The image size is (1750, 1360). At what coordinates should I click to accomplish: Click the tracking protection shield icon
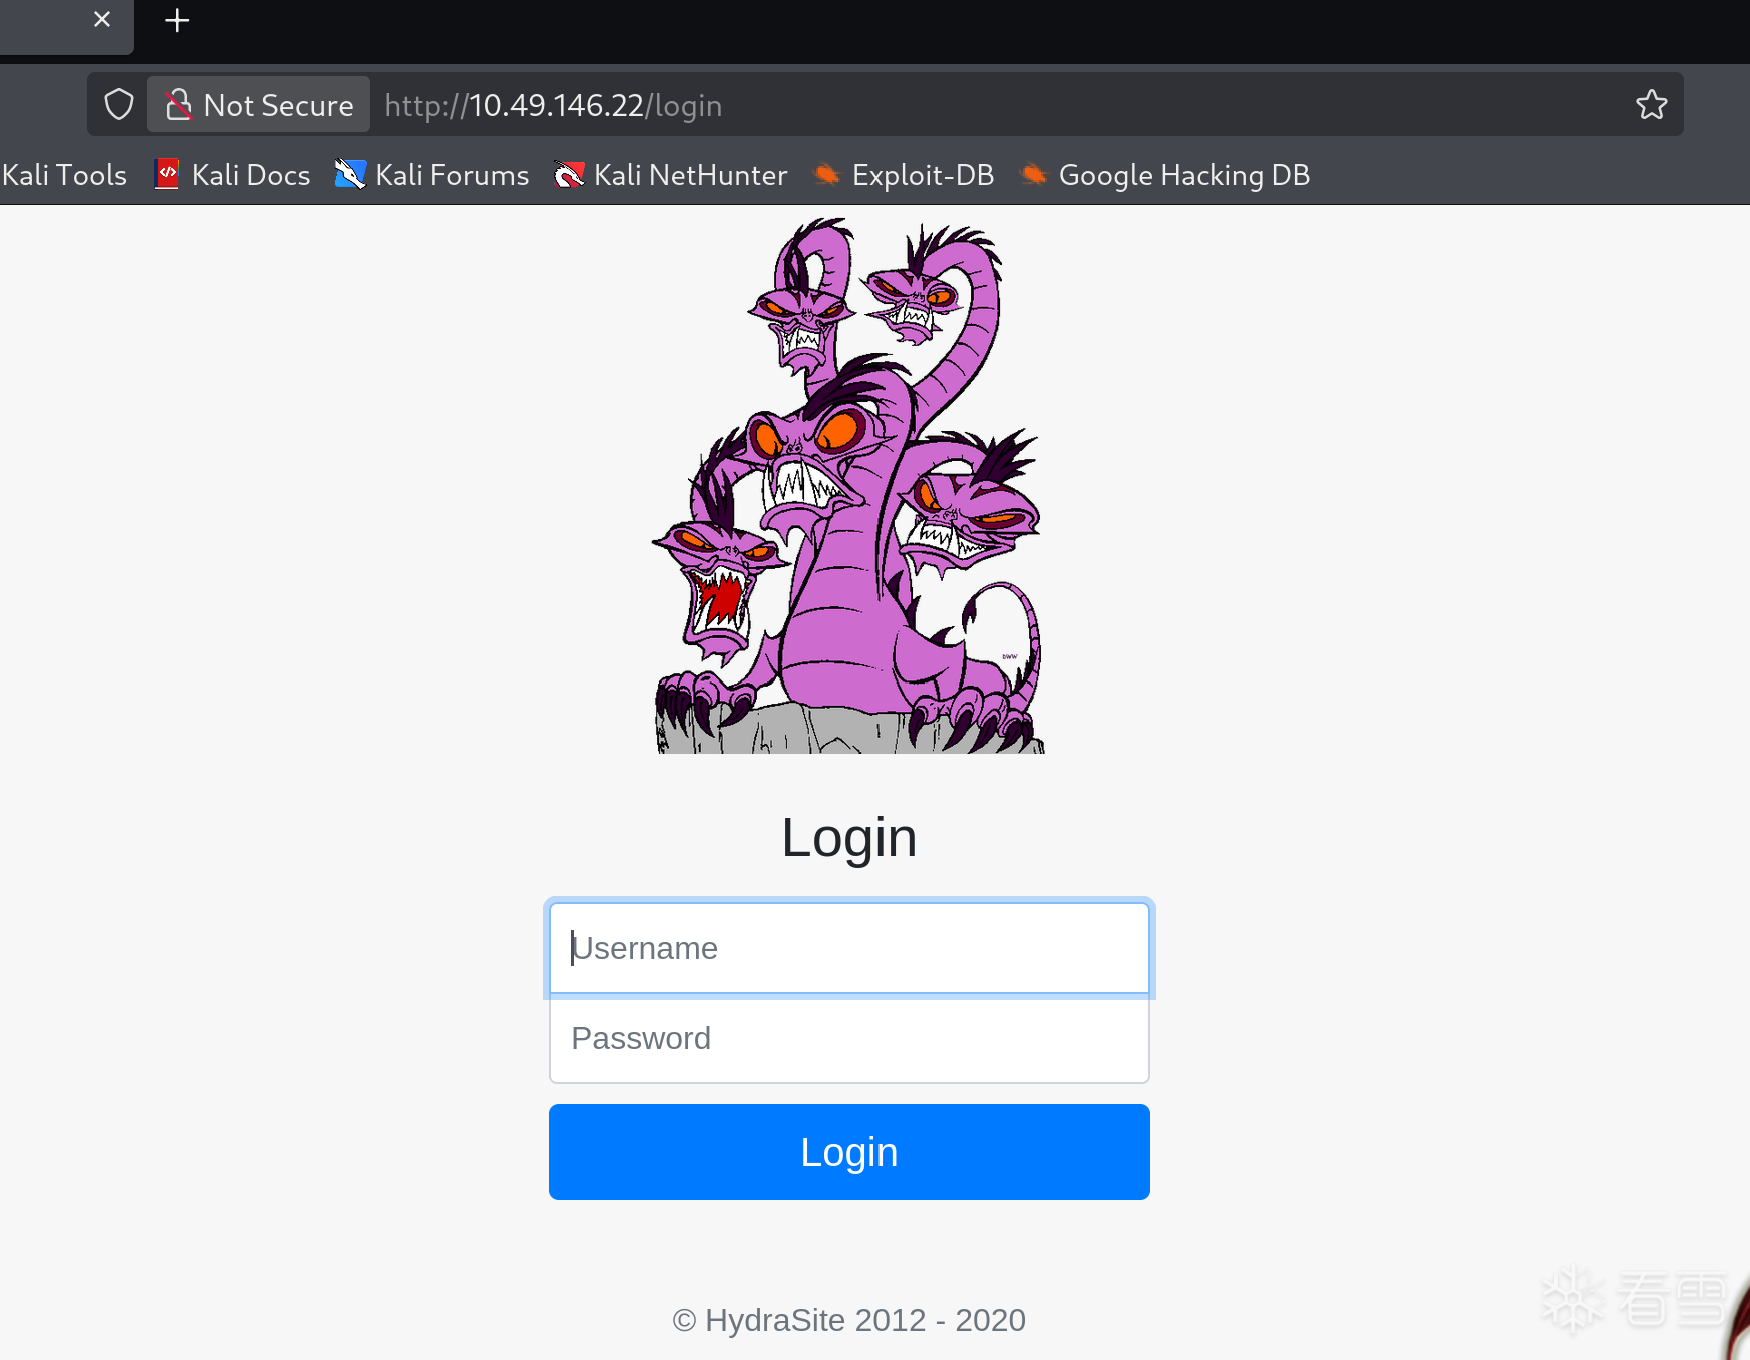tap(119, 104)
